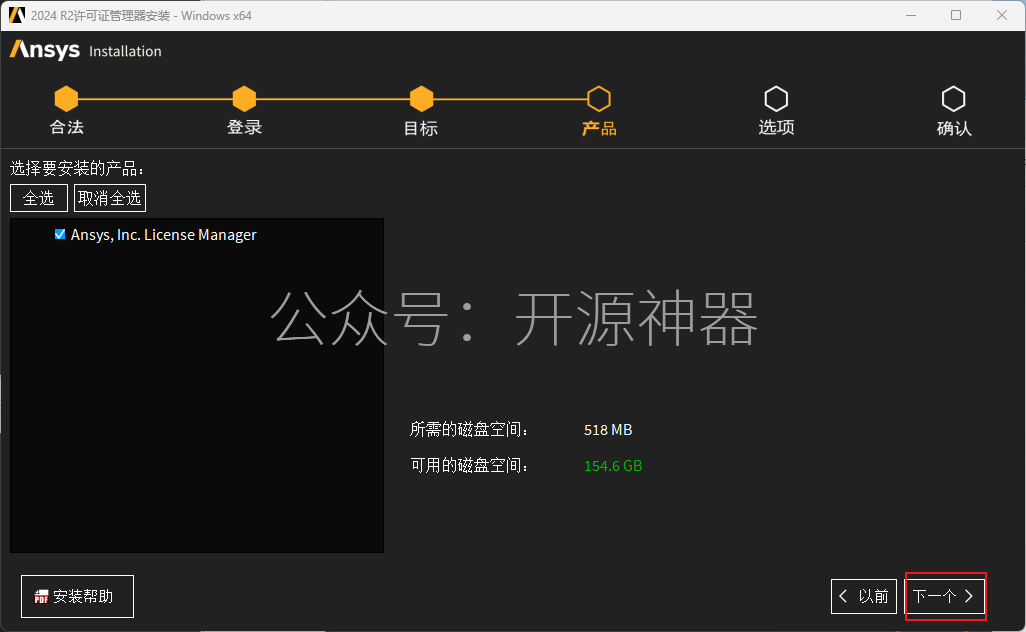Uncheck the Ansys, Inc. License Manager checkbox
The width and height of the screenshot is (1026, 632).
(x=60, y=234)
